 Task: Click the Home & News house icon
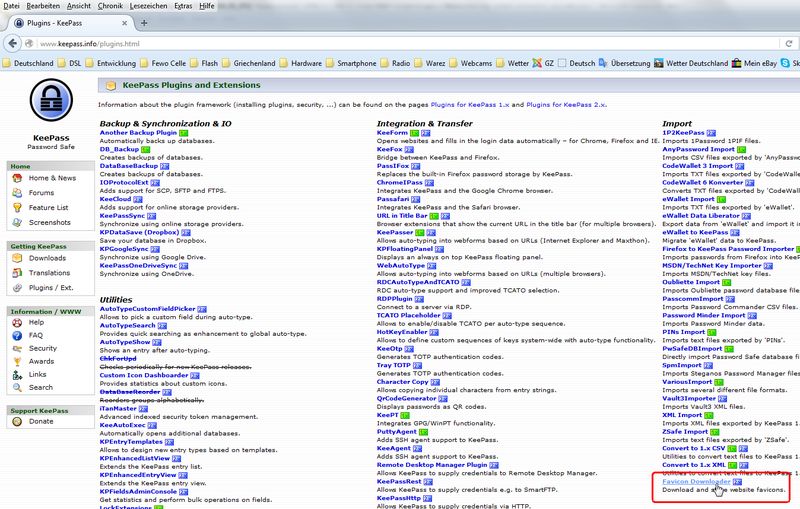[17, 178]
